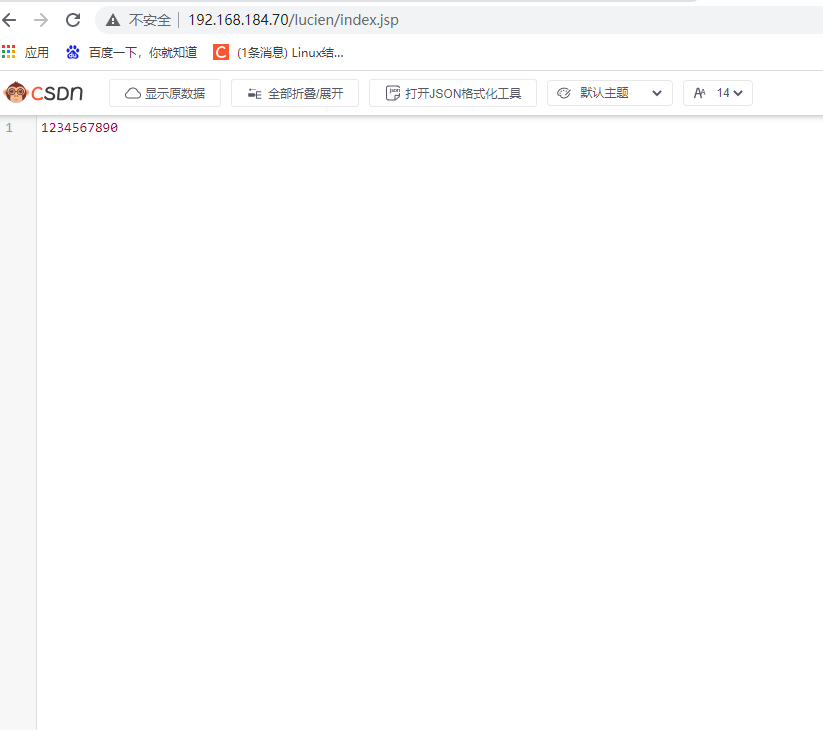
Task: Open the 百度一下,你就知道 bookmark
Action: (x=132, y=52)
